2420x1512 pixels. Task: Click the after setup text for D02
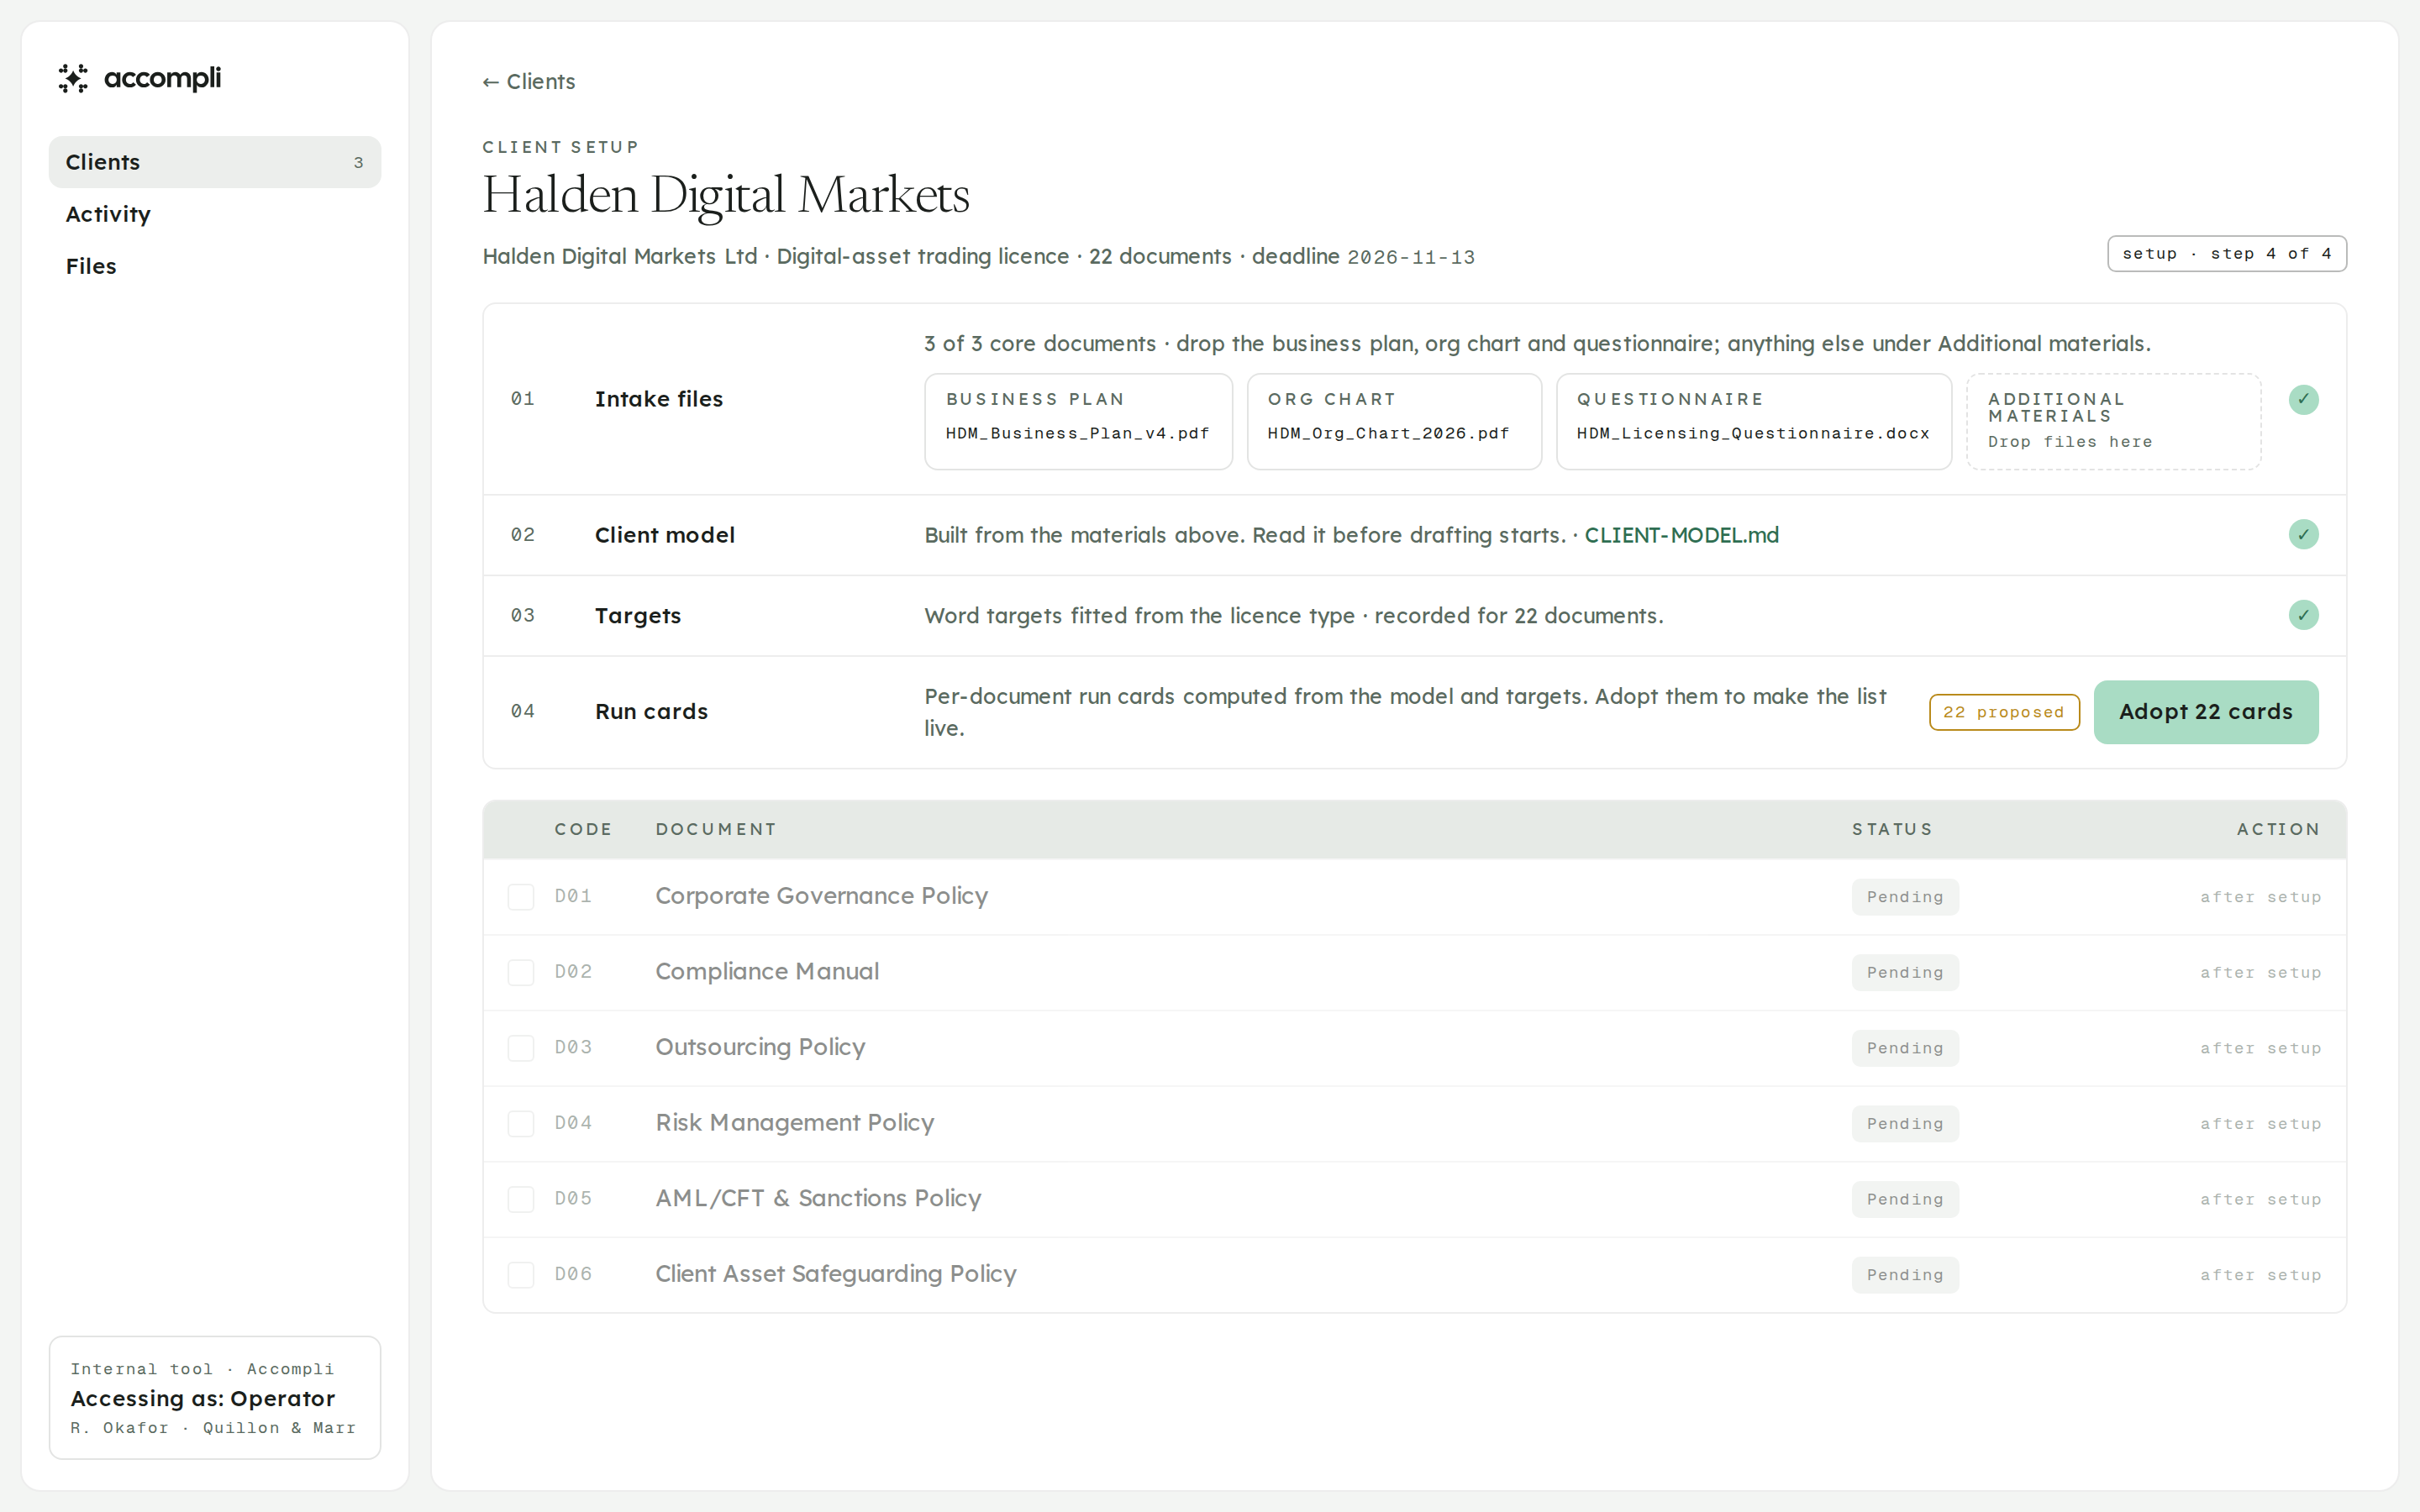tap(2260, 973)
